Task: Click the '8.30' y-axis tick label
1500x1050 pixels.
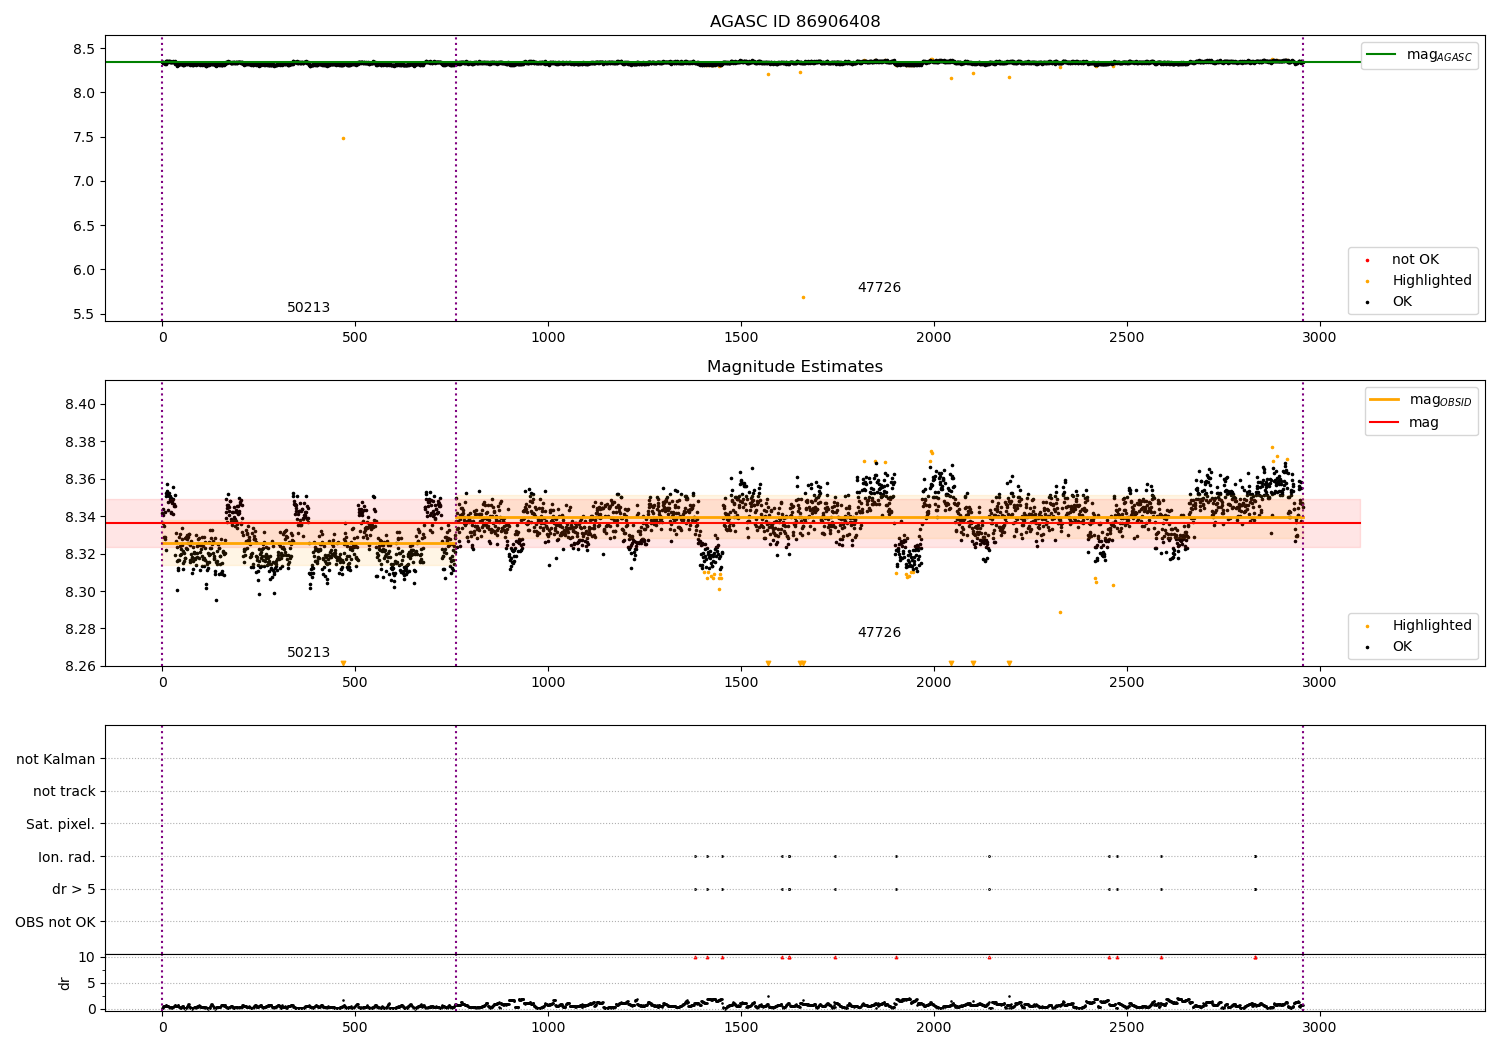Action: [80, 592]
